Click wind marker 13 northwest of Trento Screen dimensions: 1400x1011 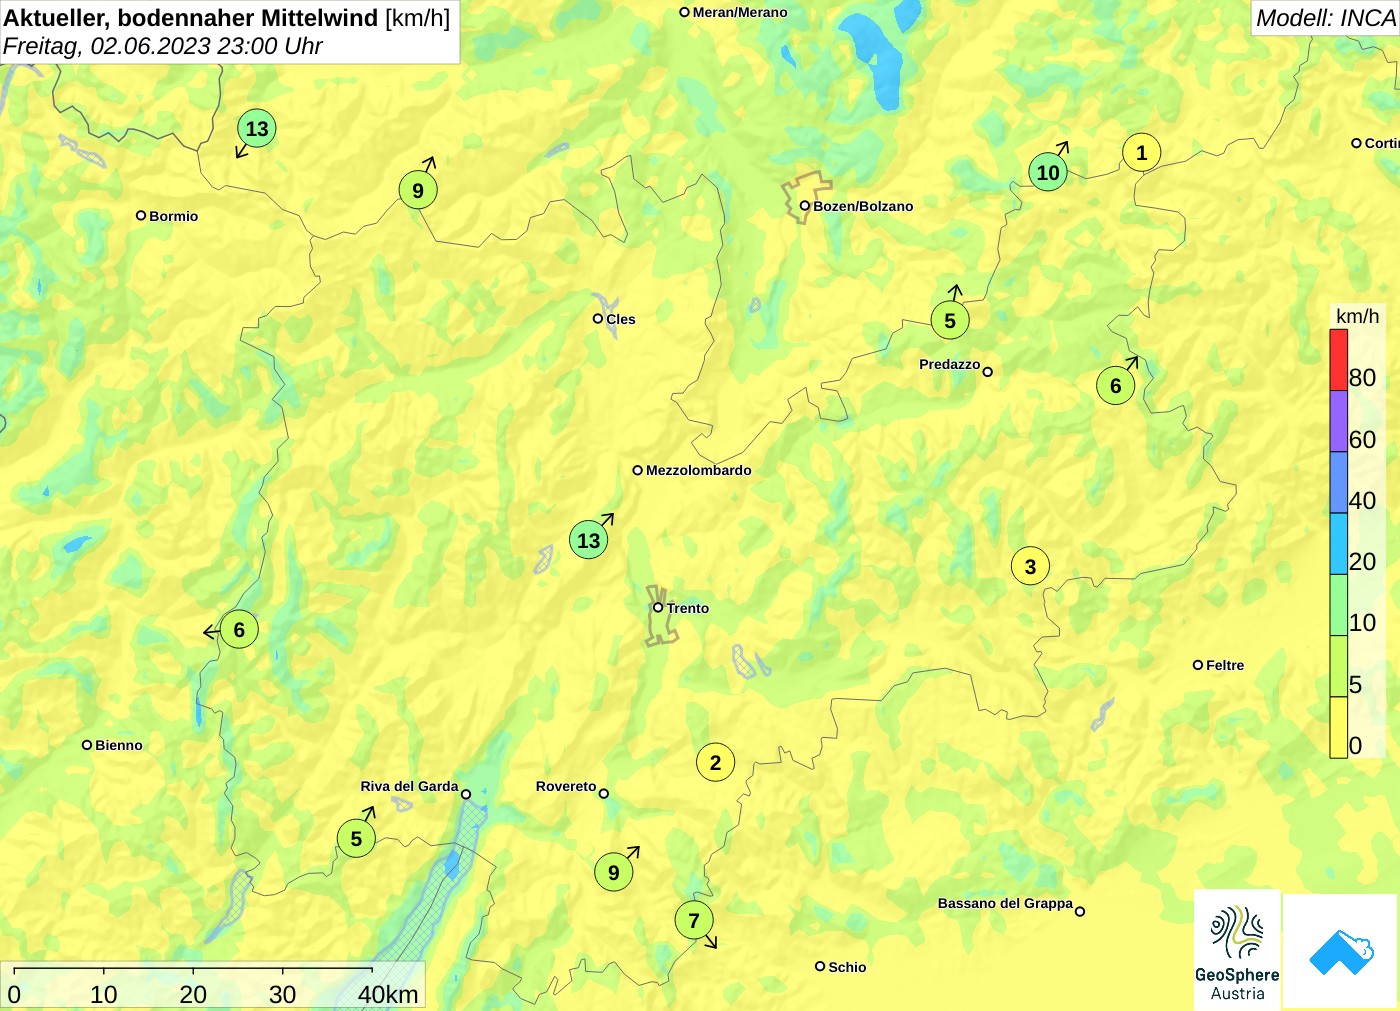coord(589,541)
